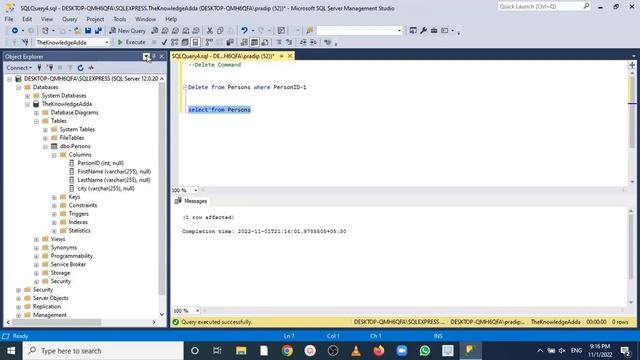This screenshot has height=360, width=640.
Task: Open editor zoom 100 % dropdown
Action: [x=196, y=190]
